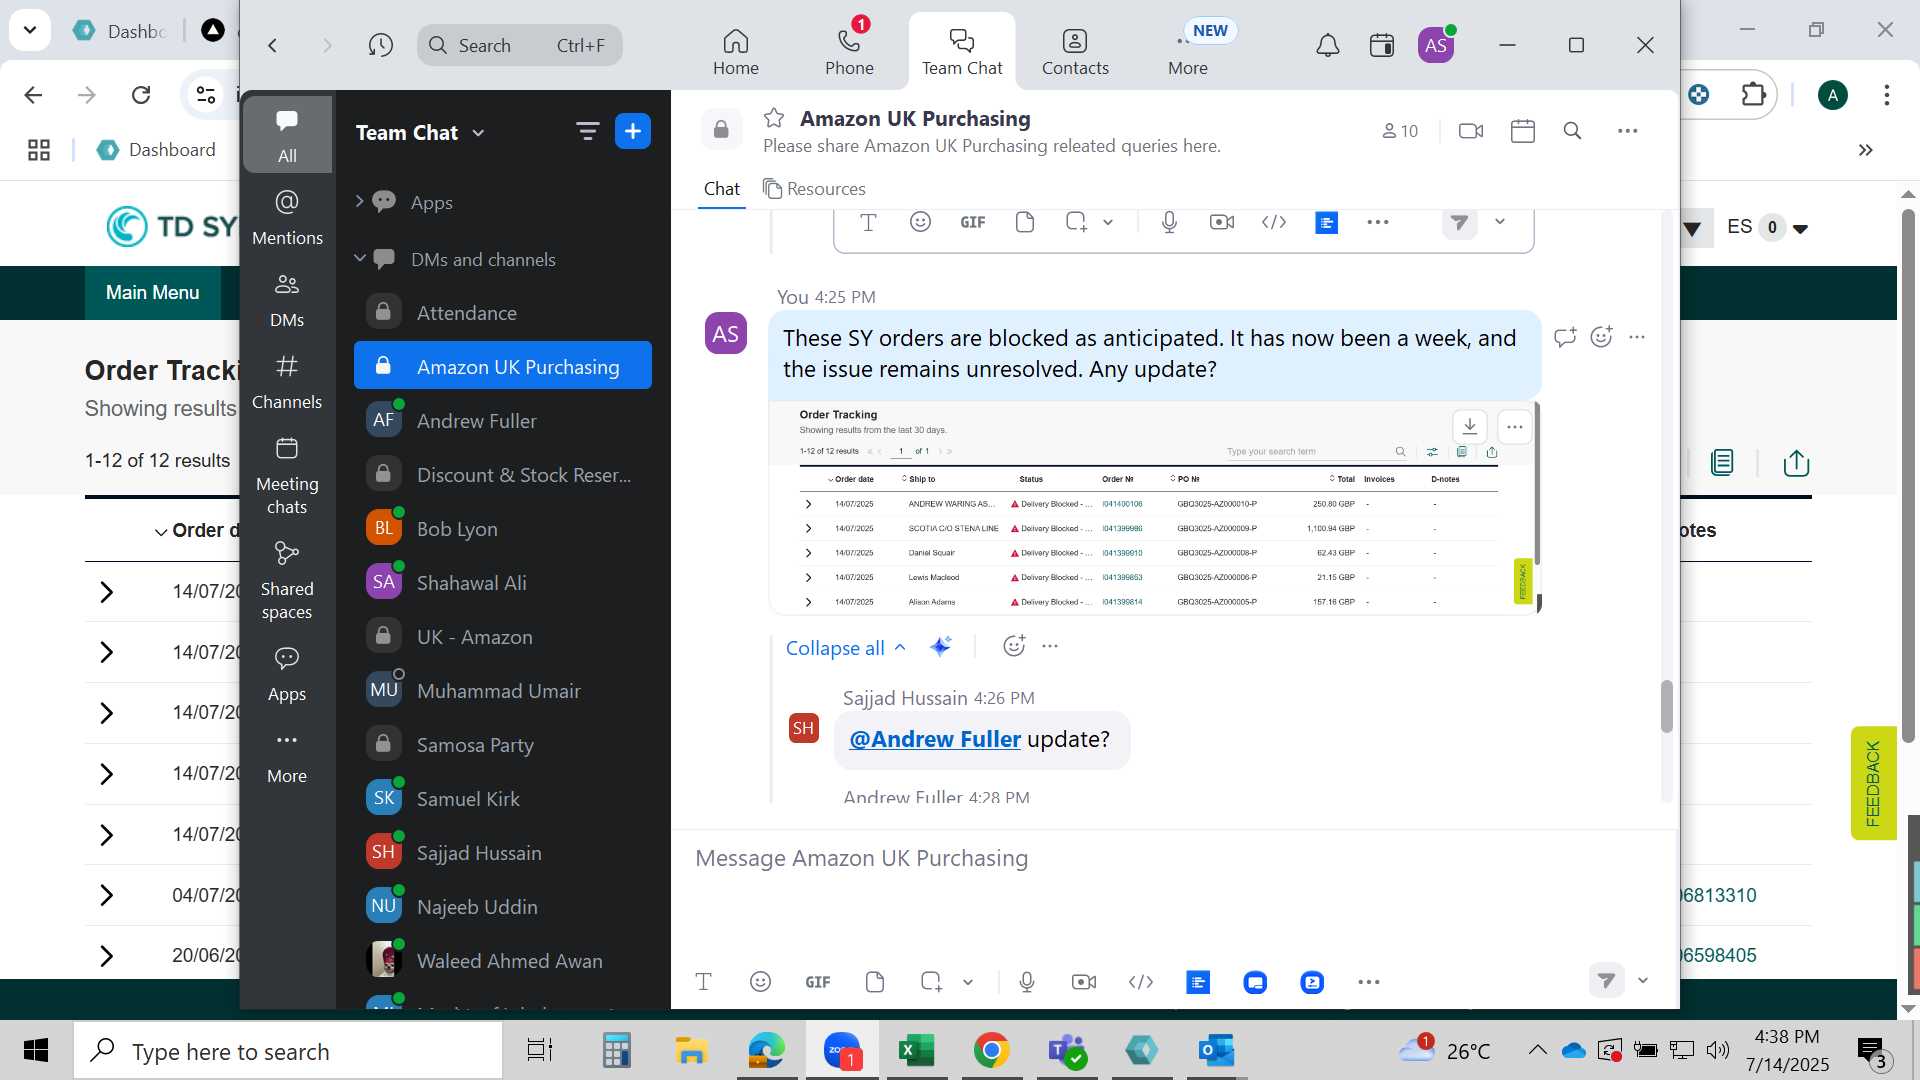Click the Message Amazon UK Purchasing input
The width and height of the screenshot is (1920, 1080).
(x=1174, y=858)
